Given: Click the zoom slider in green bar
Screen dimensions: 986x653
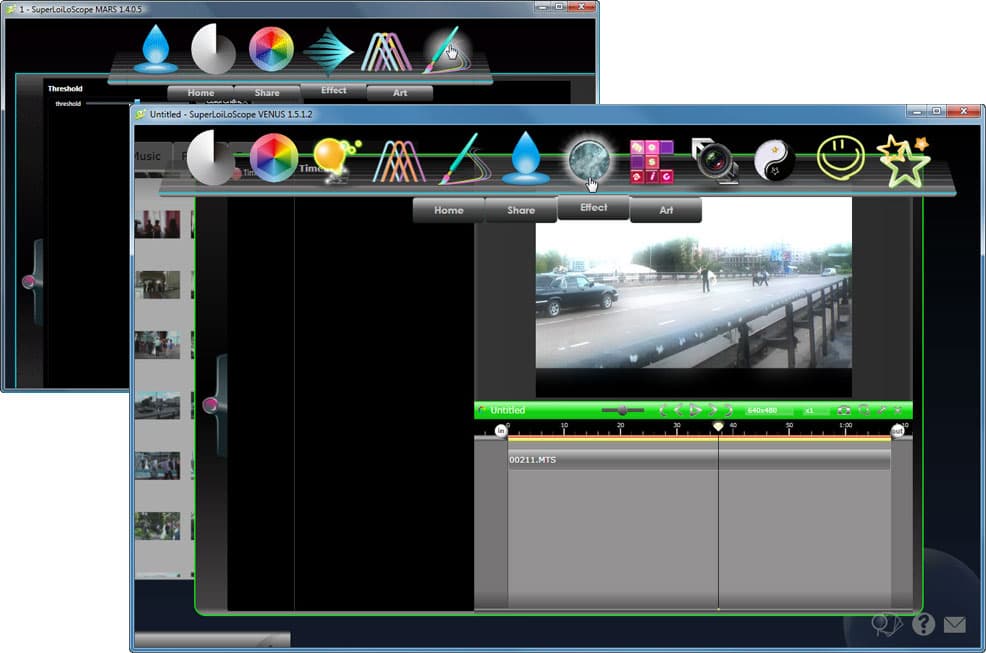Looking at the screenshot, I should (623, 410).
